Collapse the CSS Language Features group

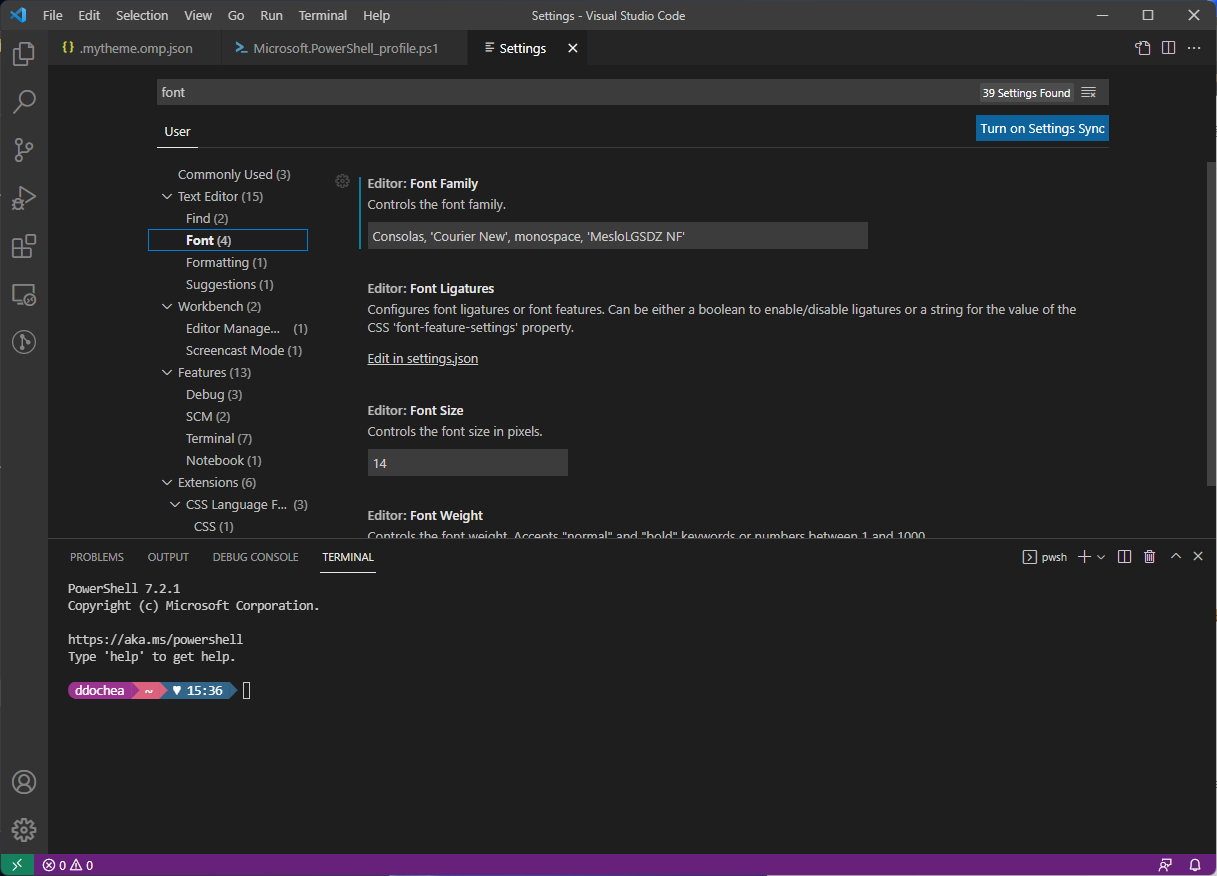[x=175, y=505]
